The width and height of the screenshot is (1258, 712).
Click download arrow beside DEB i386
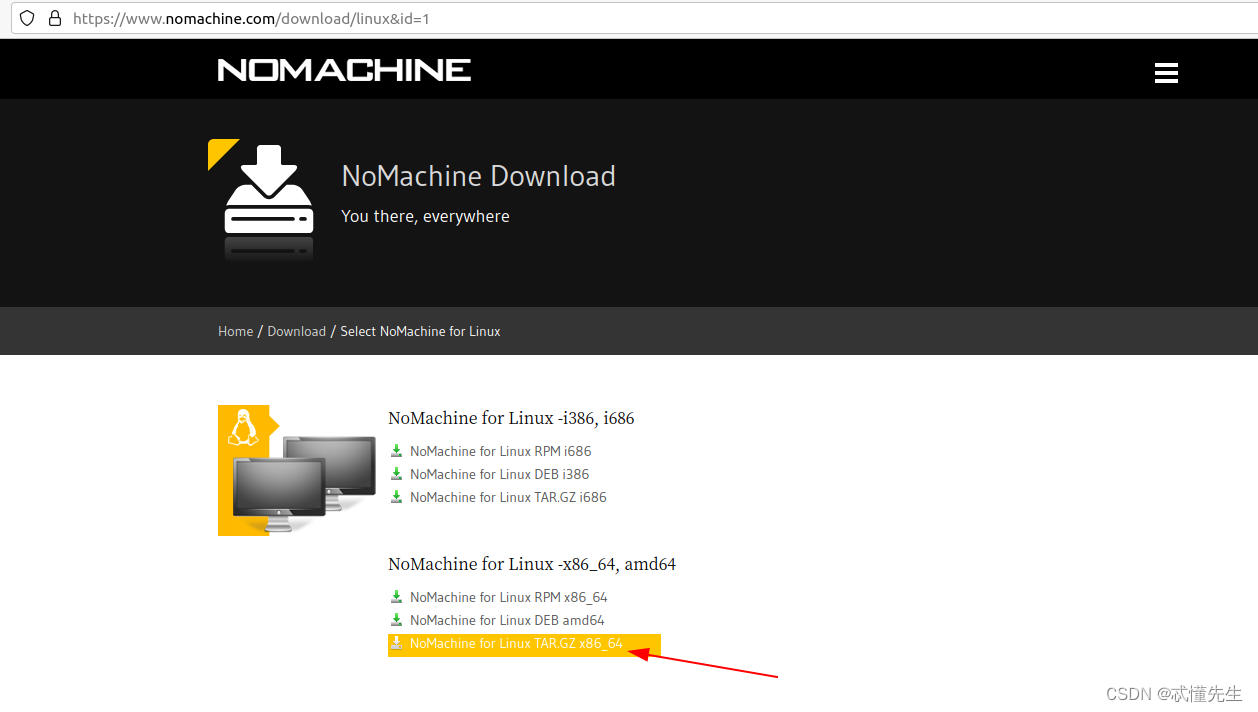click(x=396, y=474)
